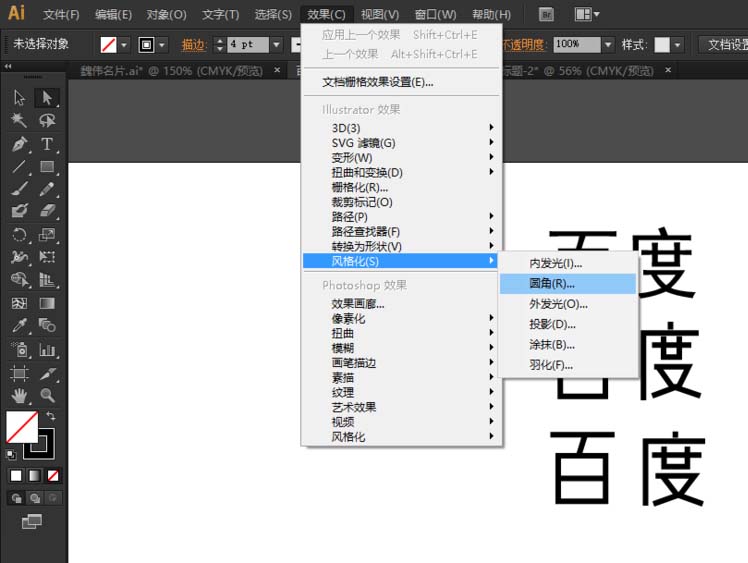Open fill swatch dropdown in control bar
The width and height of the screenshot is (748, 563).
[x=124, y=45]
